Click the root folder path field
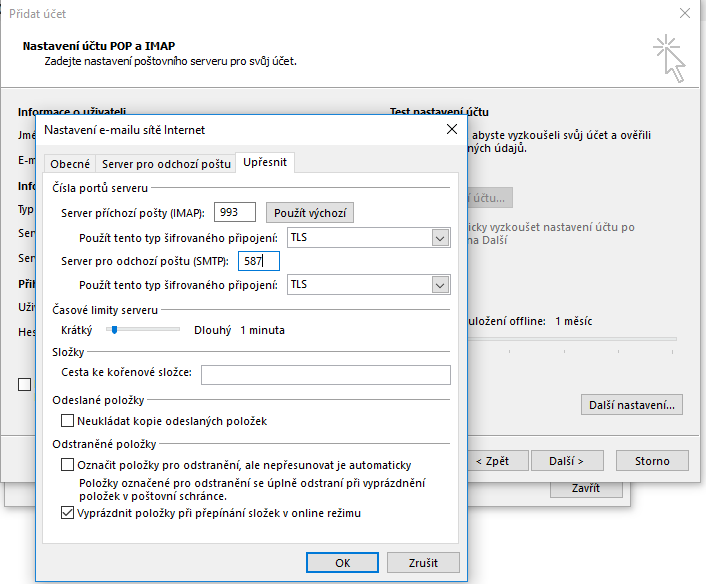This screenshot has width=706, height=584. pos(325,375)
